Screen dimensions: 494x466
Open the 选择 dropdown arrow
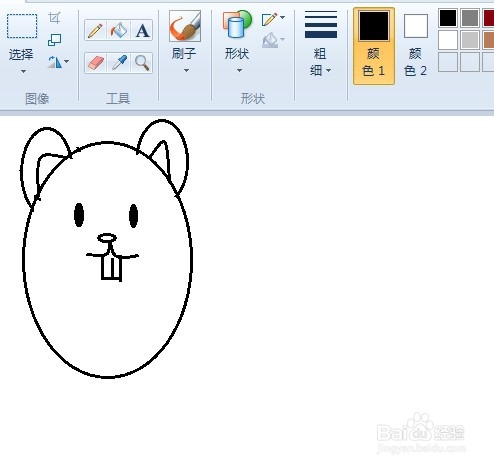click(x=23, y=71)
